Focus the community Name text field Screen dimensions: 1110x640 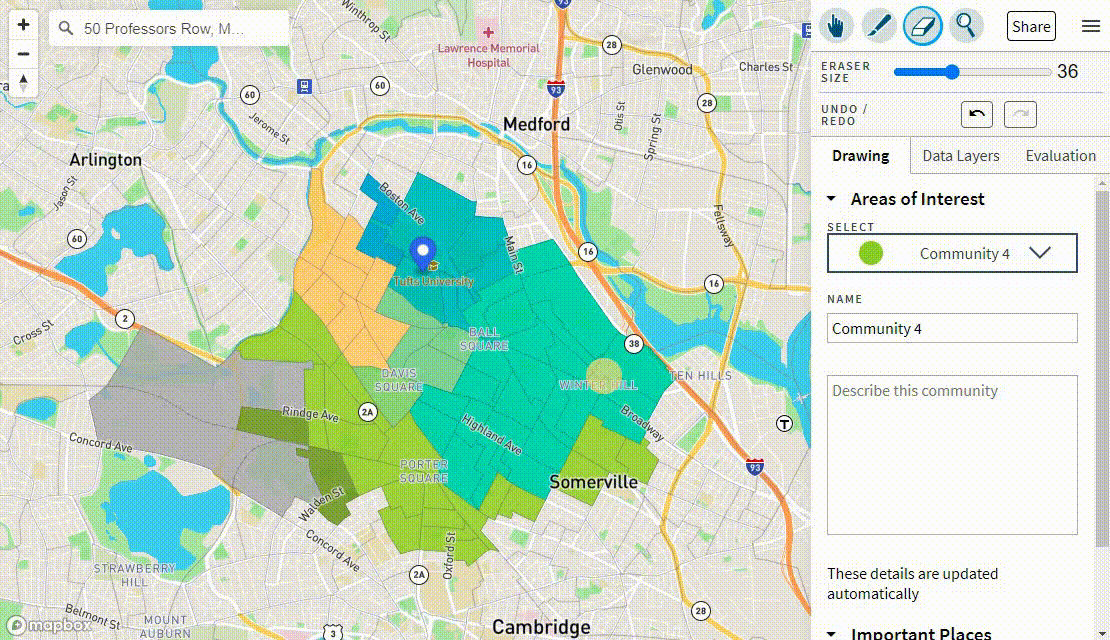point(952,328)
